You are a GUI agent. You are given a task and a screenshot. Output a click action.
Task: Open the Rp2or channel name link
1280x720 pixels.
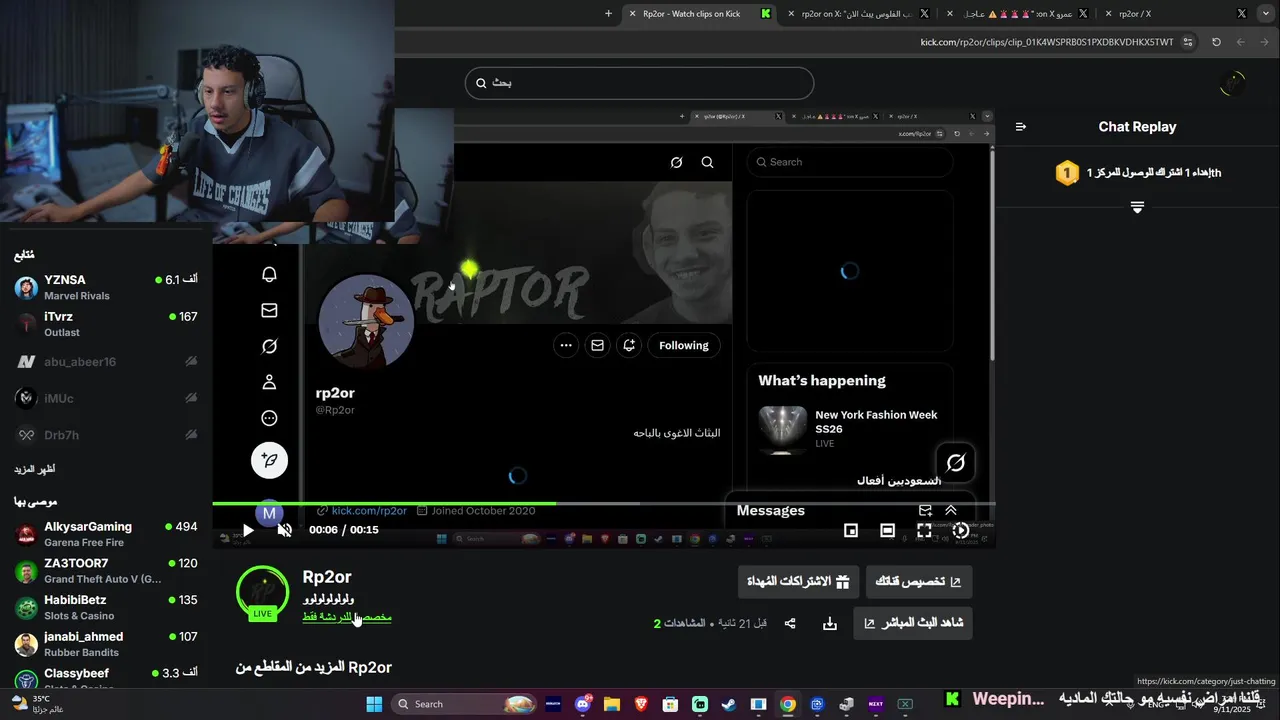click(327, 577)
